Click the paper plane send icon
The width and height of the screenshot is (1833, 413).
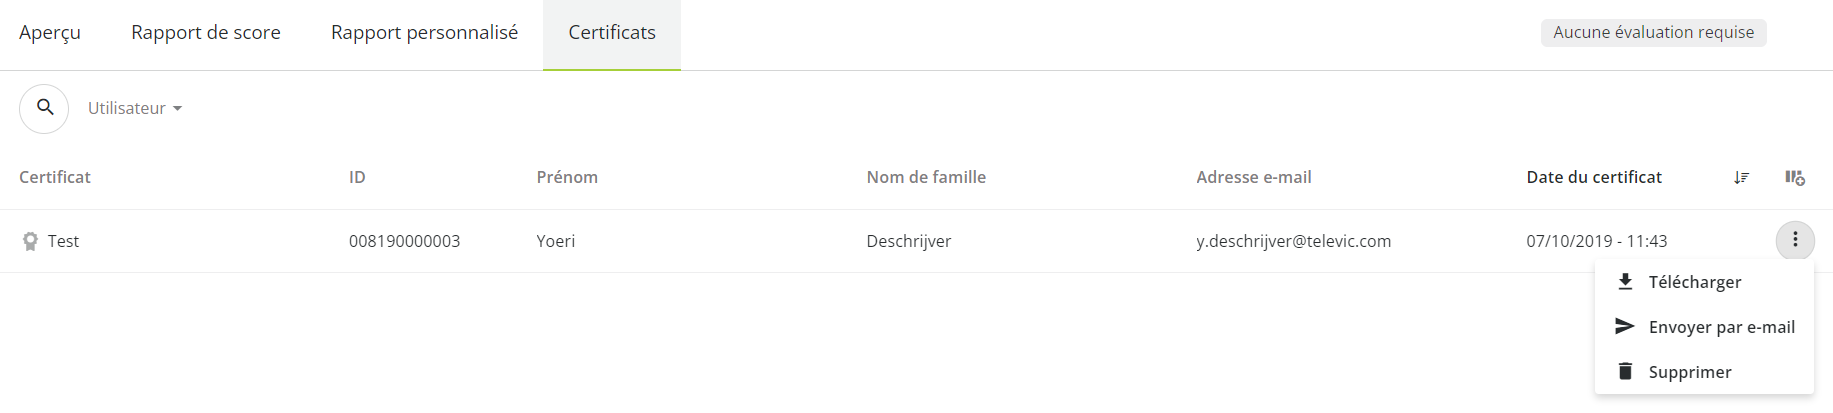click(1625, 326)
